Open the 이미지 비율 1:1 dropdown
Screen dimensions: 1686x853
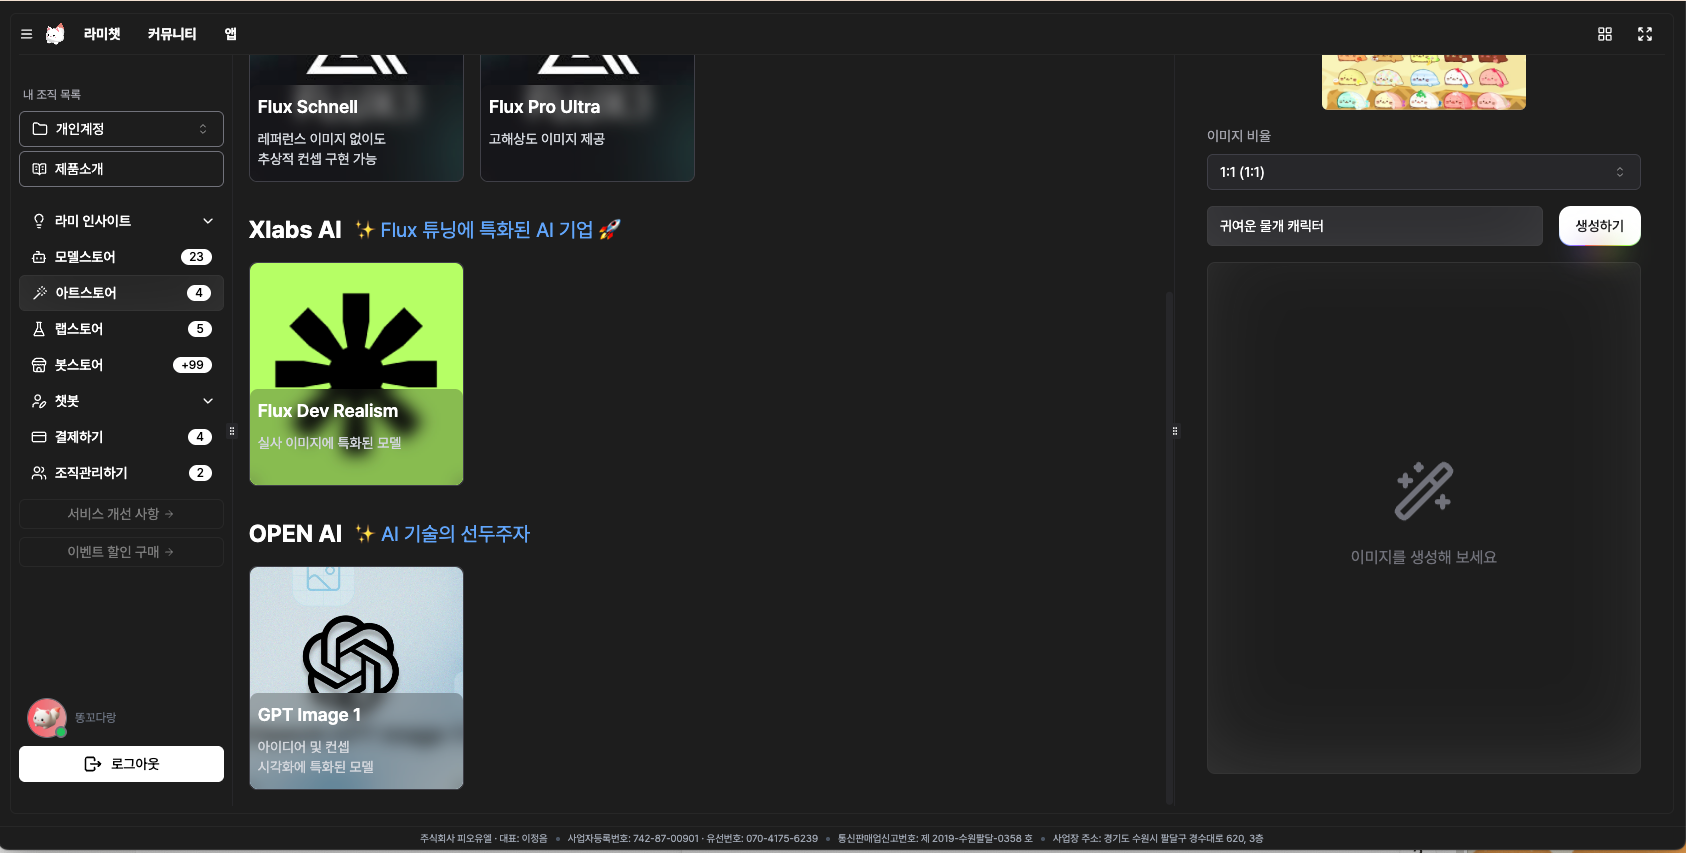1423,172
